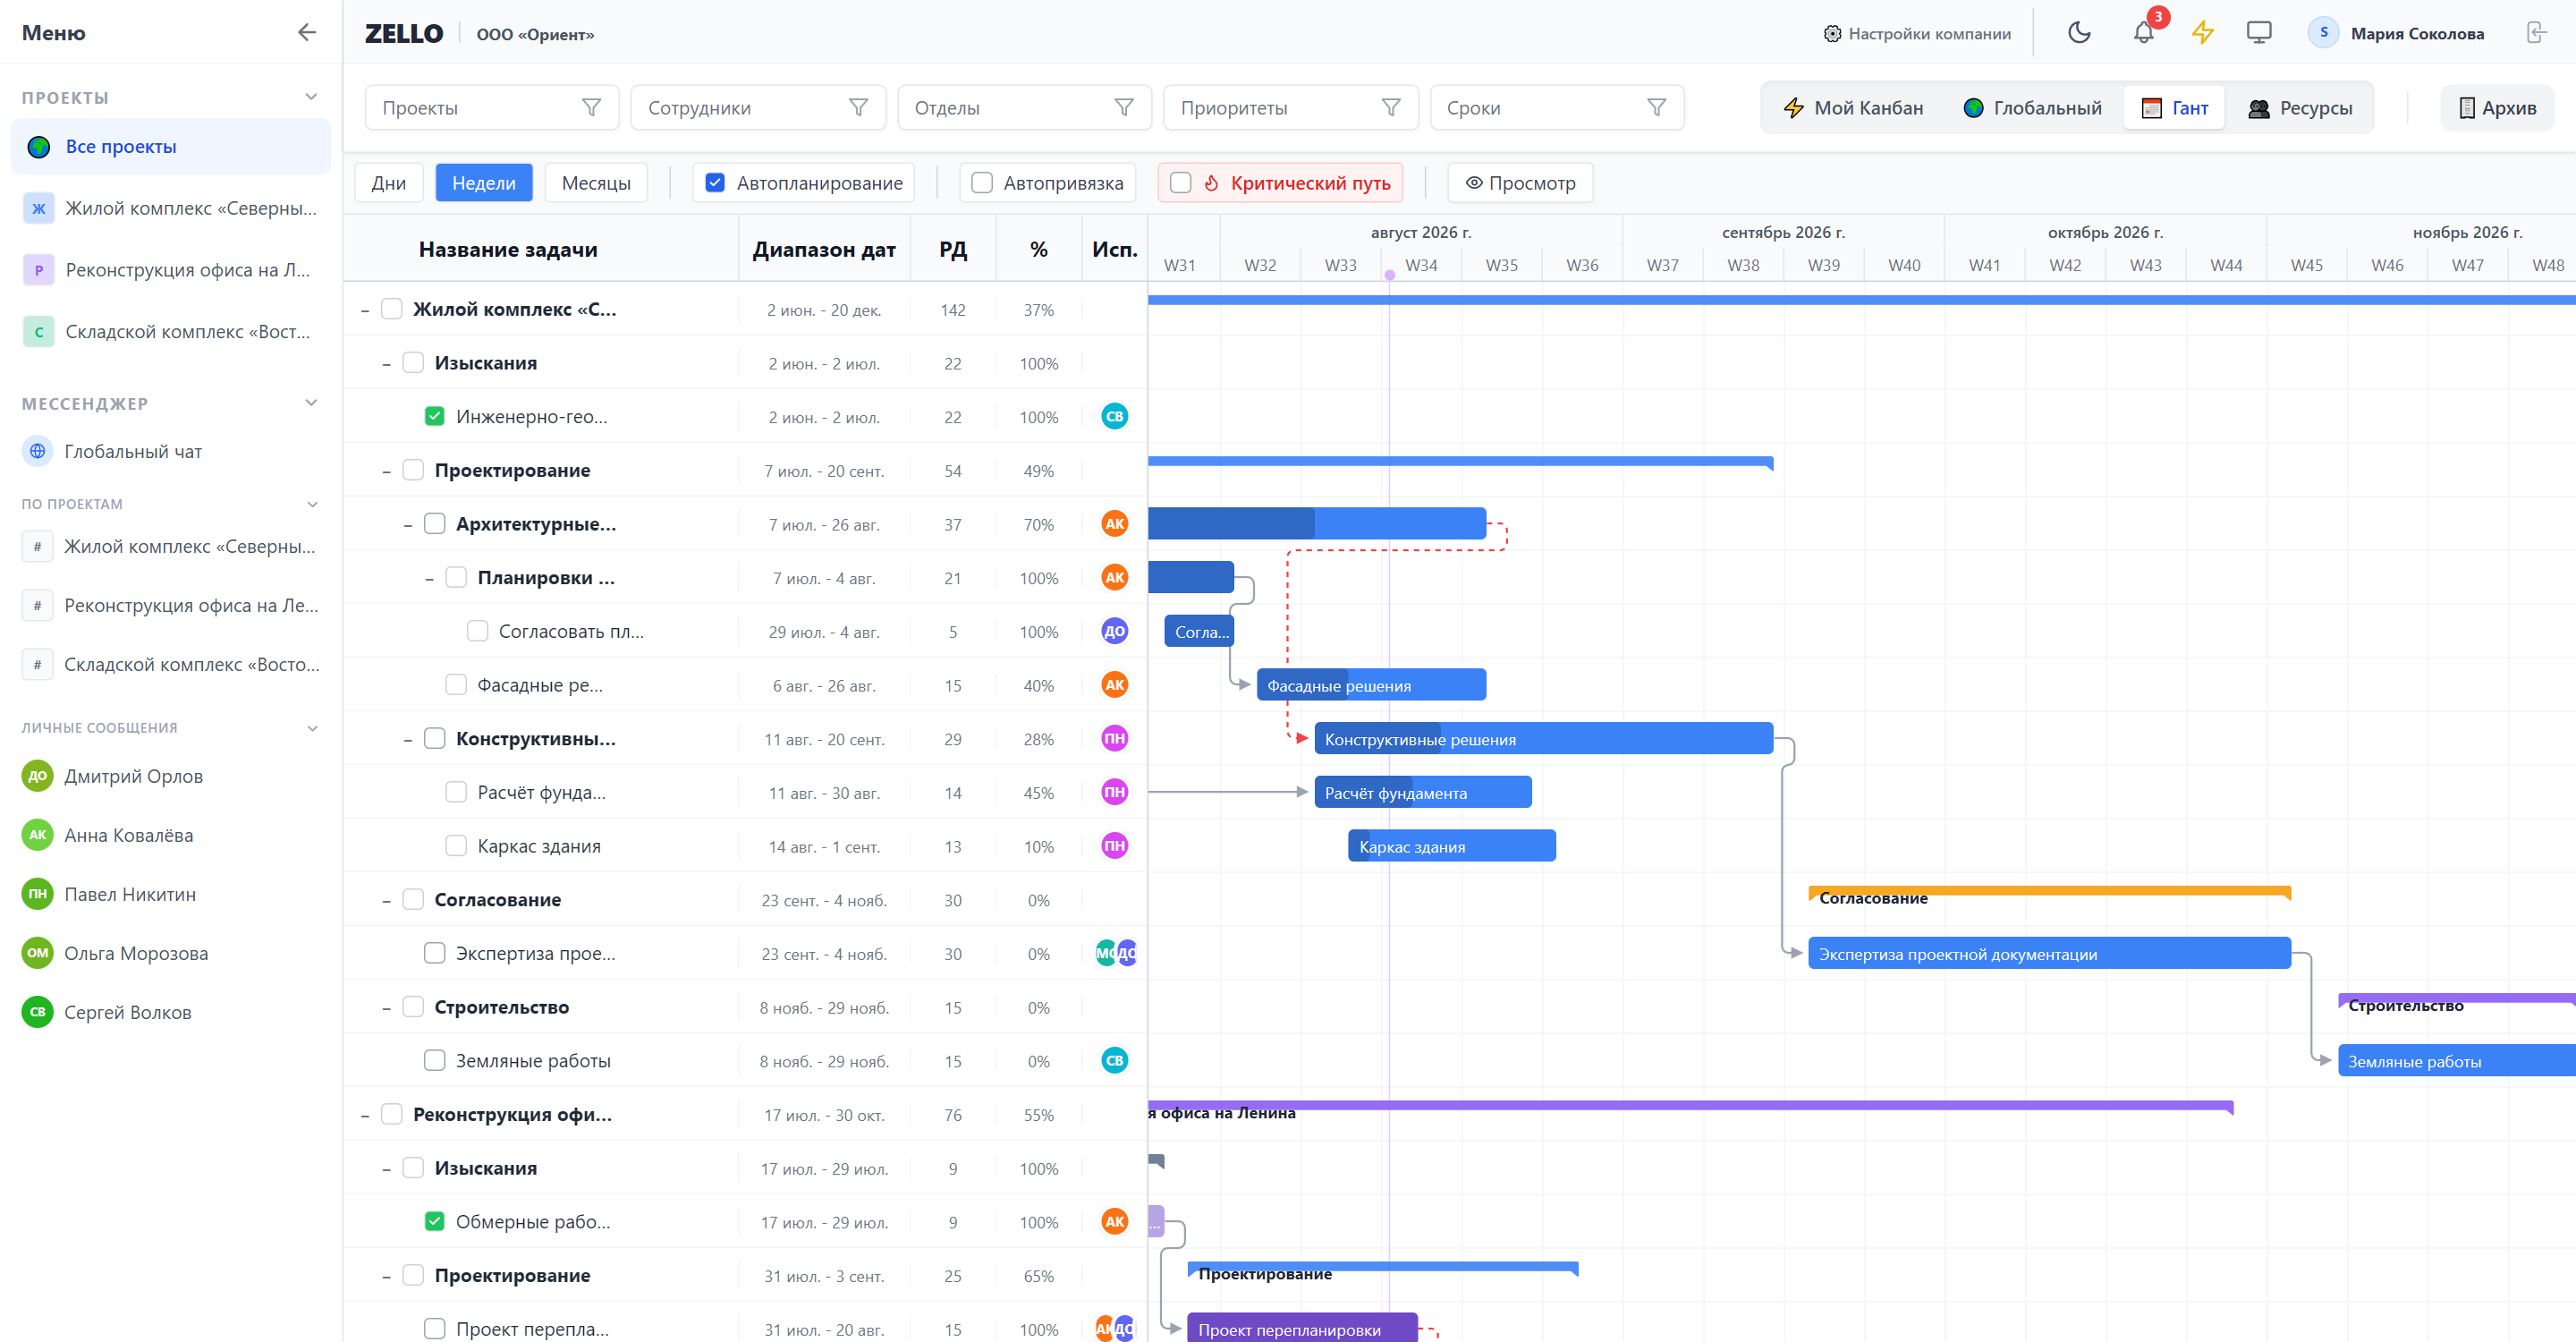Select the Гант tab

pos(2174,108)
